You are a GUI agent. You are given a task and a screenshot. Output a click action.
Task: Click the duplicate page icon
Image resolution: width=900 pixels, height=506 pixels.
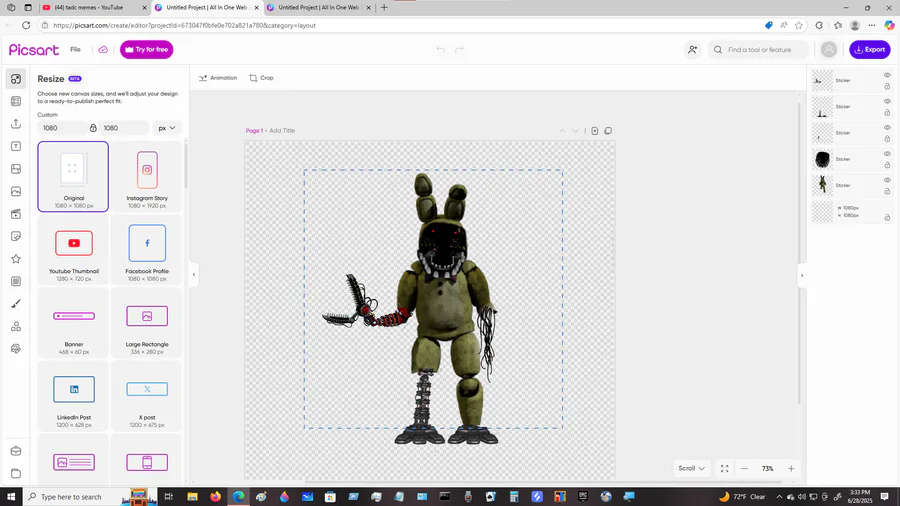coord(608,131)
